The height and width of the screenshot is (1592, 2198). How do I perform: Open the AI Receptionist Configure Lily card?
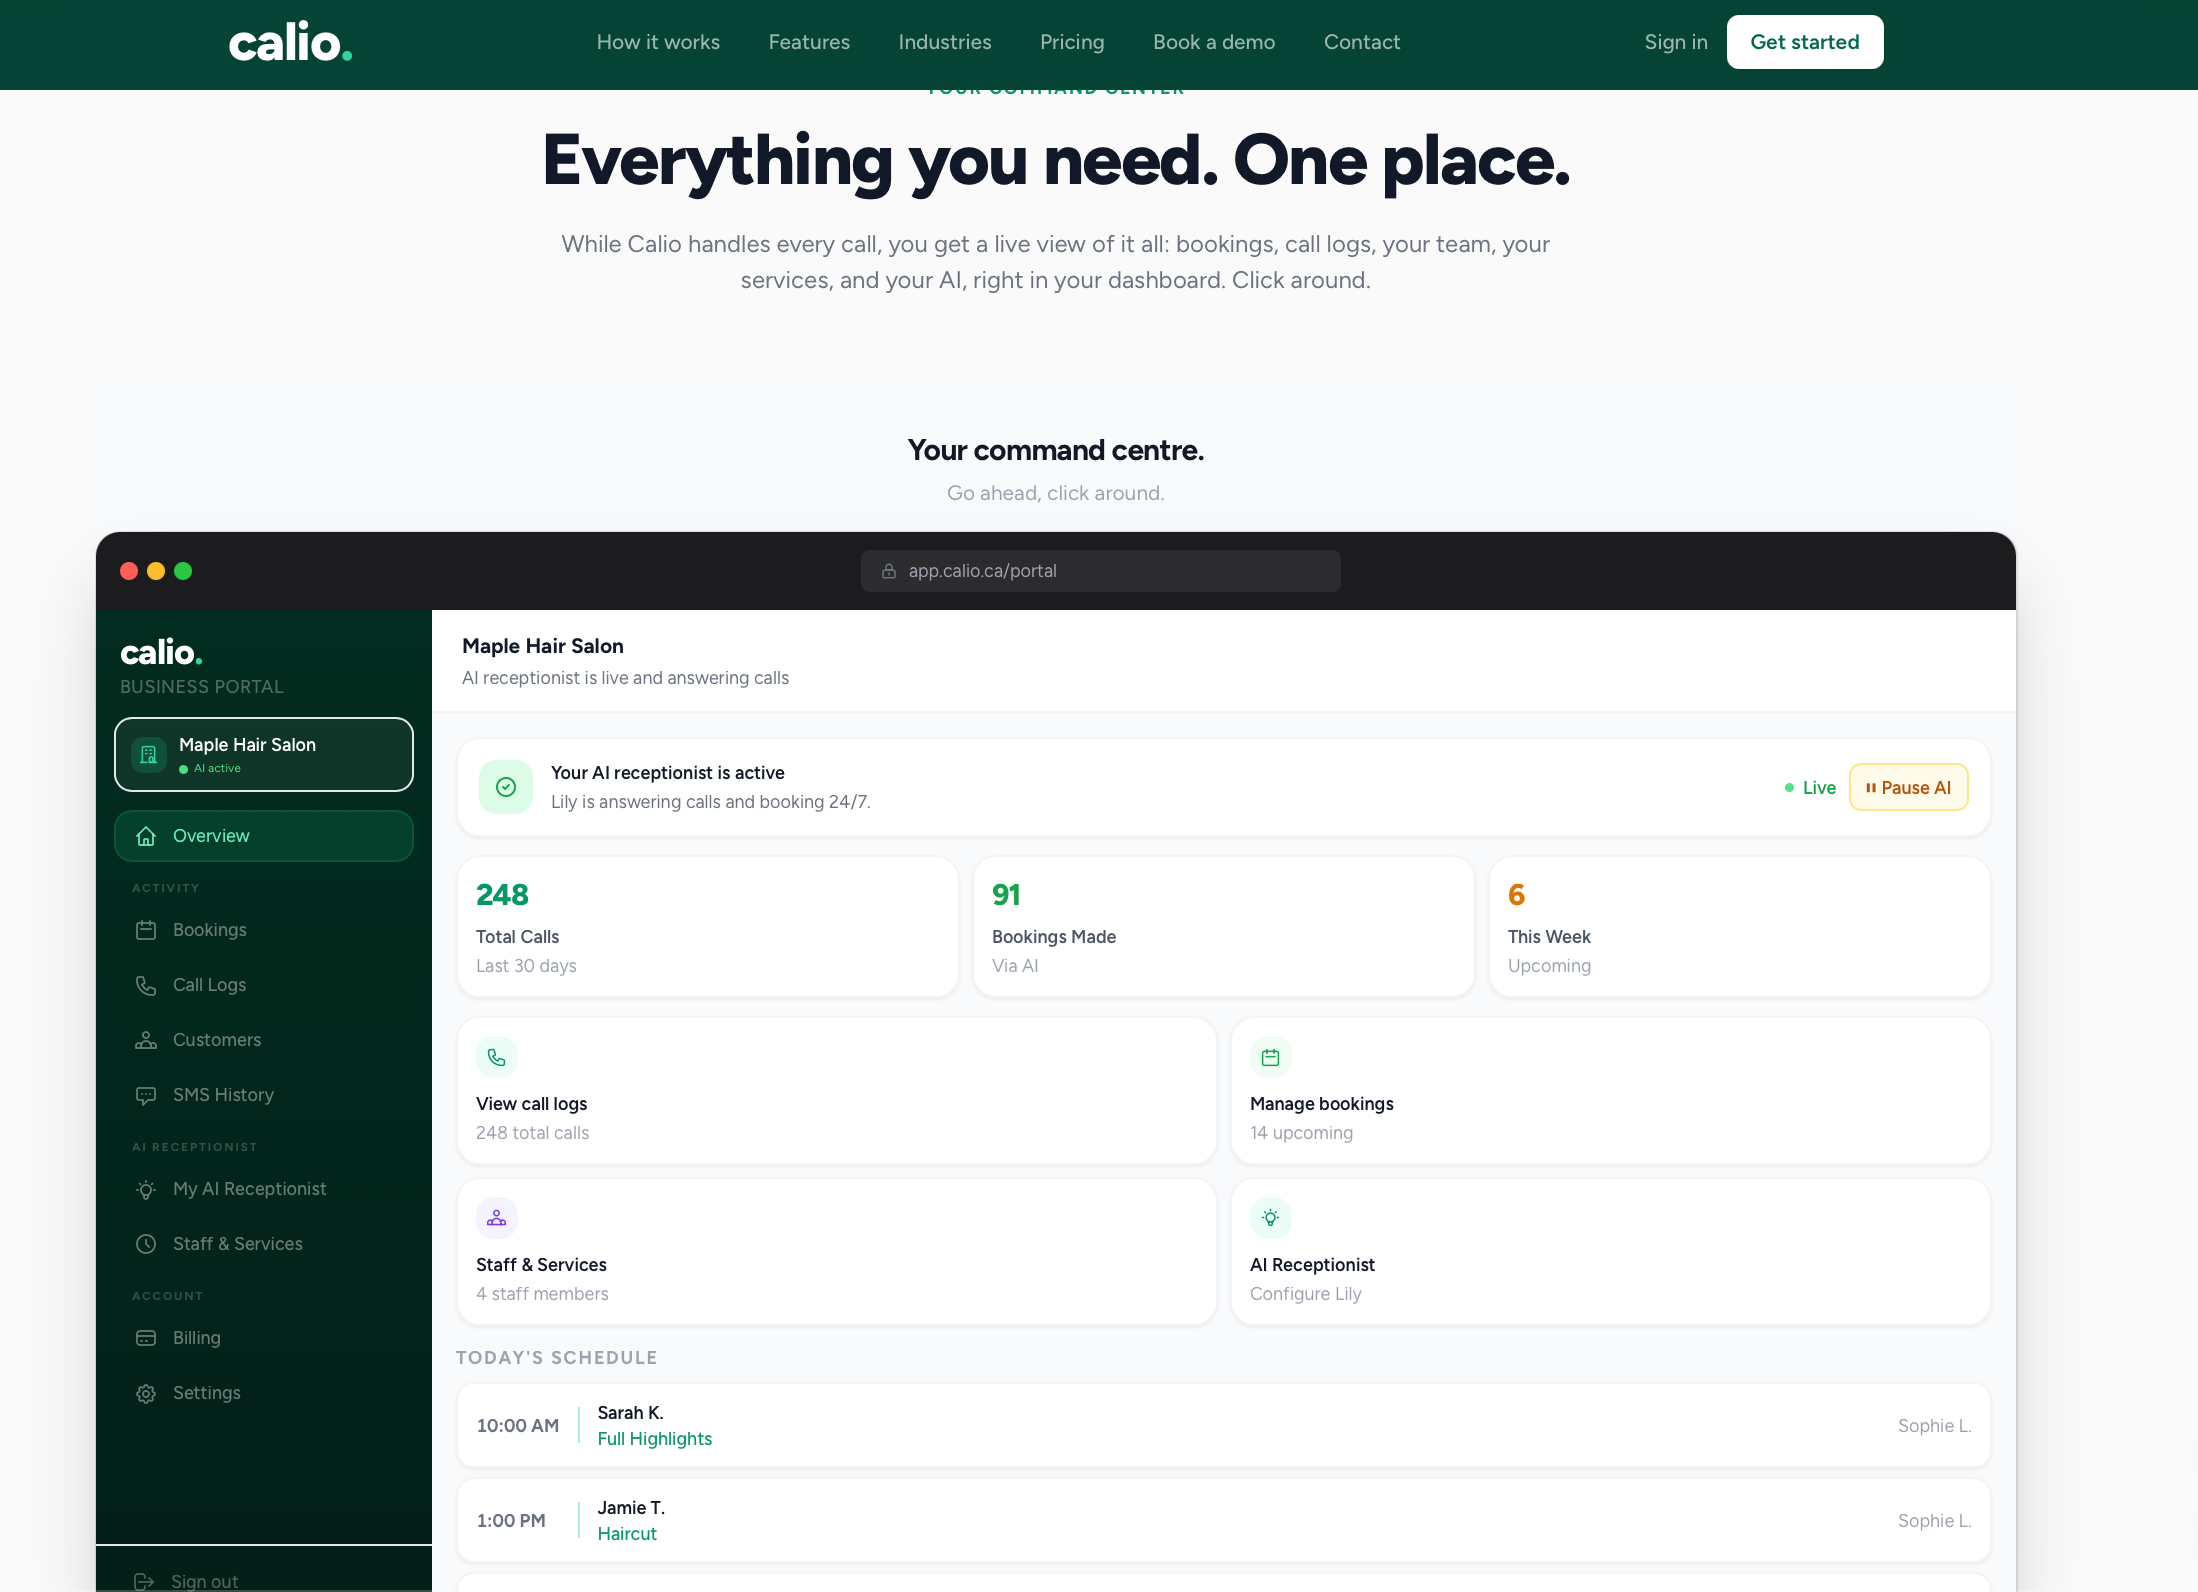(1611, 1252)
